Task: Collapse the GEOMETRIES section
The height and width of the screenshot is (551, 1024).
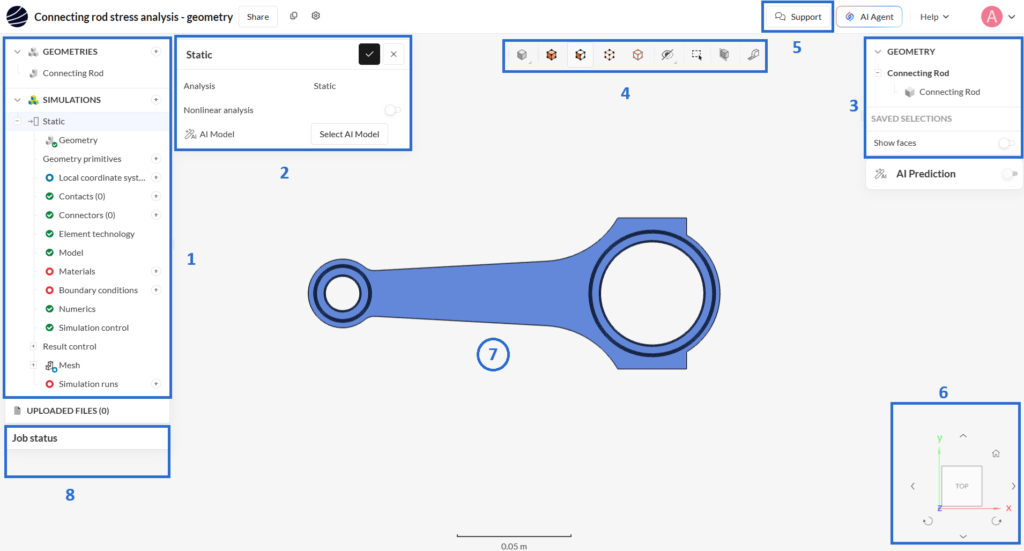Action: (18, 52)
